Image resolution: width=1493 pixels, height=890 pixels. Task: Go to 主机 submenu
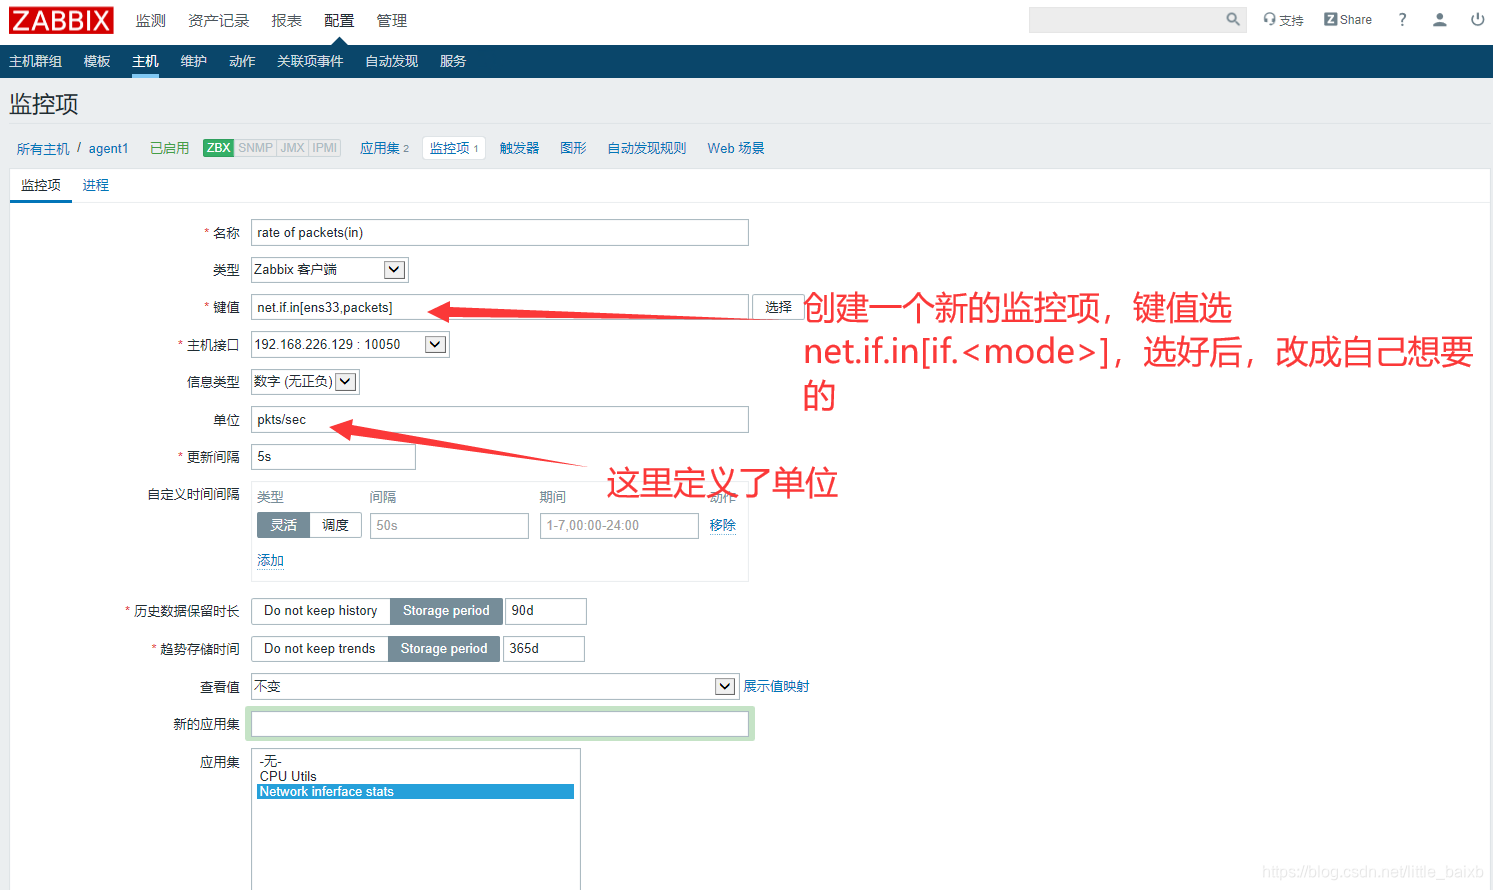click(x=145, y=62)
